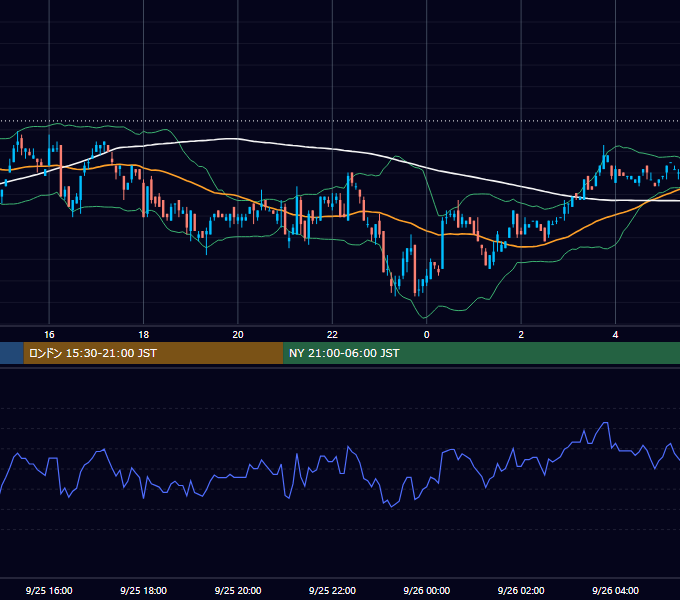Select the NY 21:00-06:00 JST session band
The height and width of the screenshot is (600, 680).
click(481, 353)
